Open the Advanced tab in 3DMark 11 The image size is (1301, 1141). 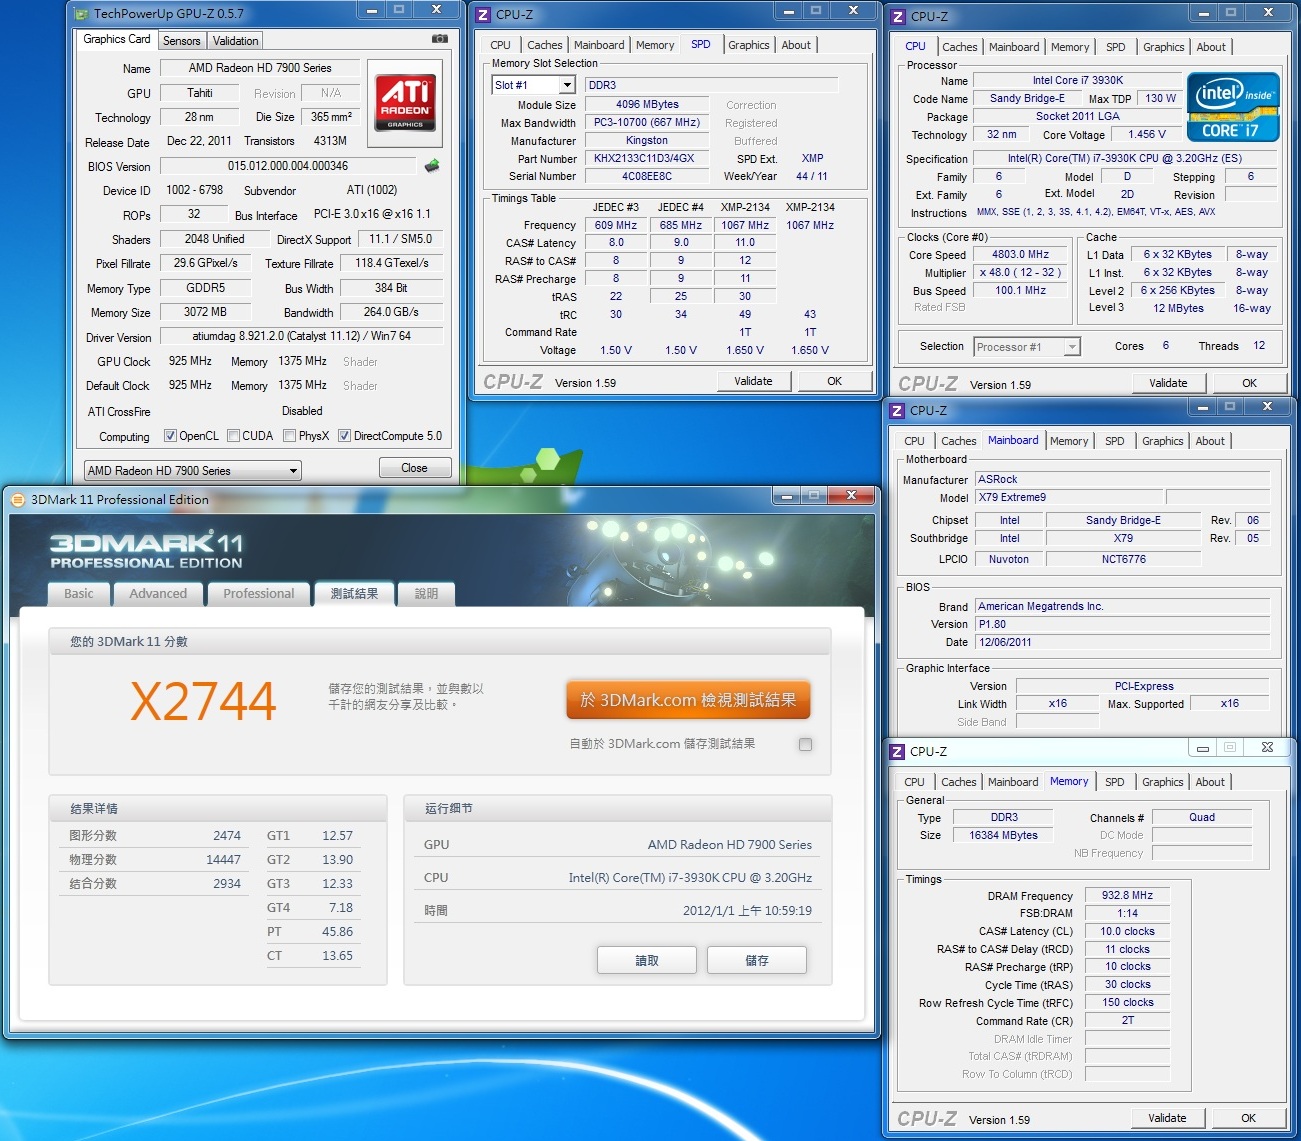(158, 594)
